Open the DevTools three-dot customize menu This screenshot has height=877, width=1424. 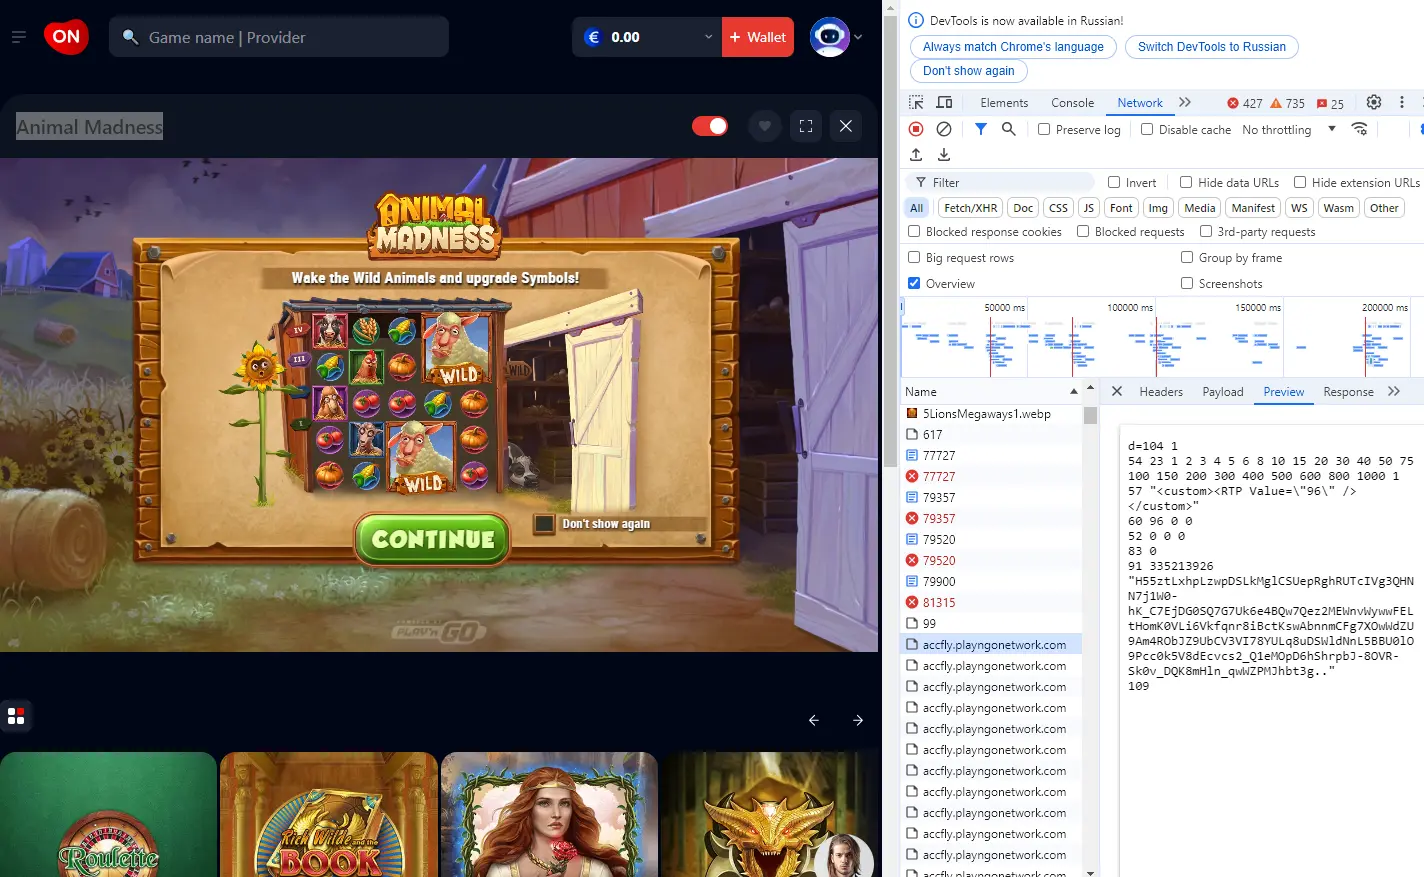pyautogui.click(x=1402, y=102)
